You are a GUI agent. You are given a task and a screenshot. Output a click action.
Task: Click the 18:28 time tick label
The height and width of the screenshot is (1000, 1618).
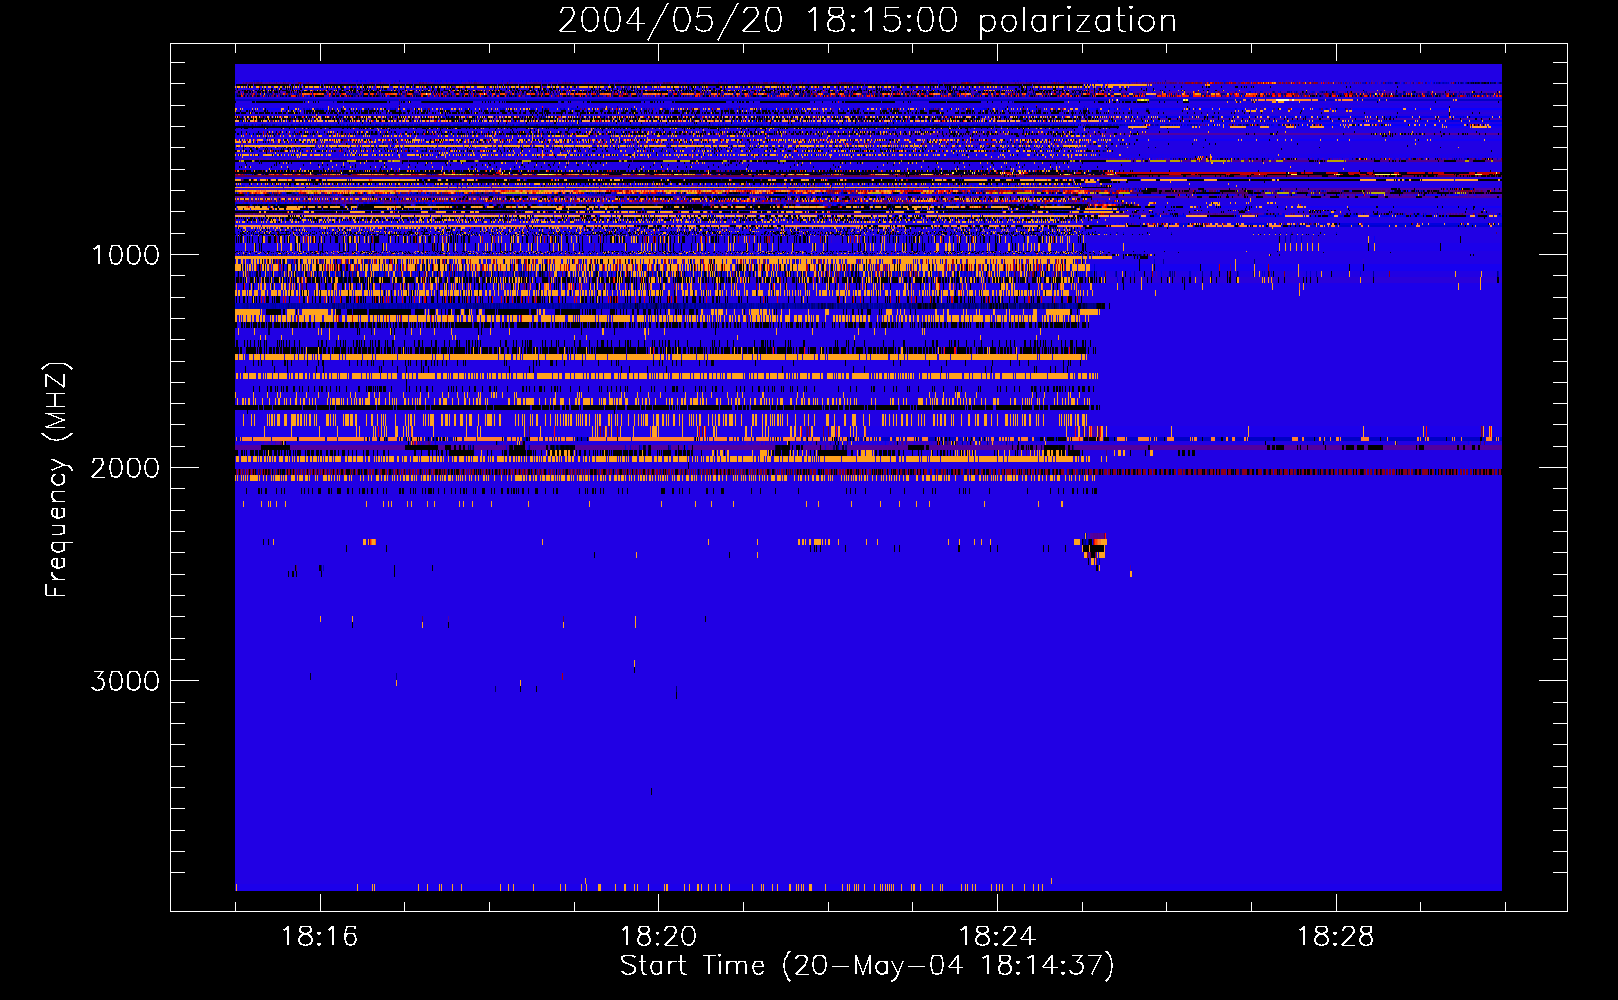(x=1336, y=936)
